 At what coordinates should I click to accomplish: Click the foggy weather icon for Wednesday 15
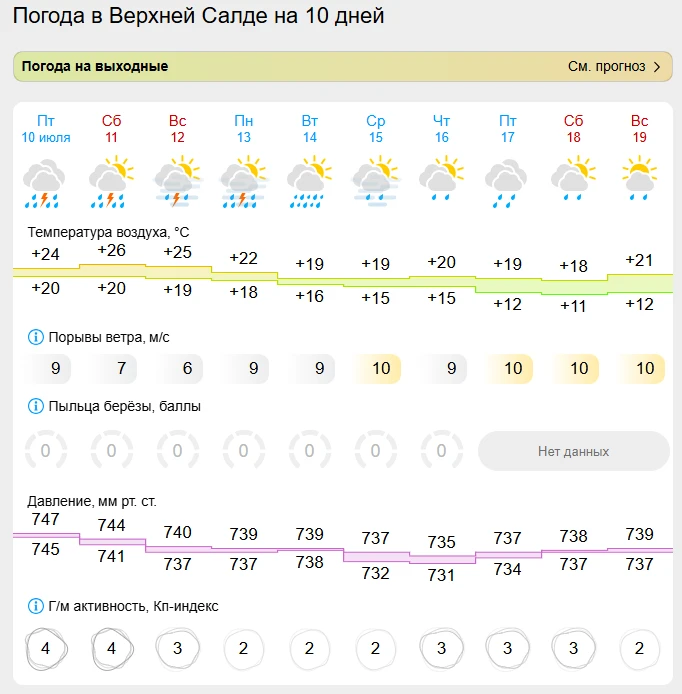point(375,182)
